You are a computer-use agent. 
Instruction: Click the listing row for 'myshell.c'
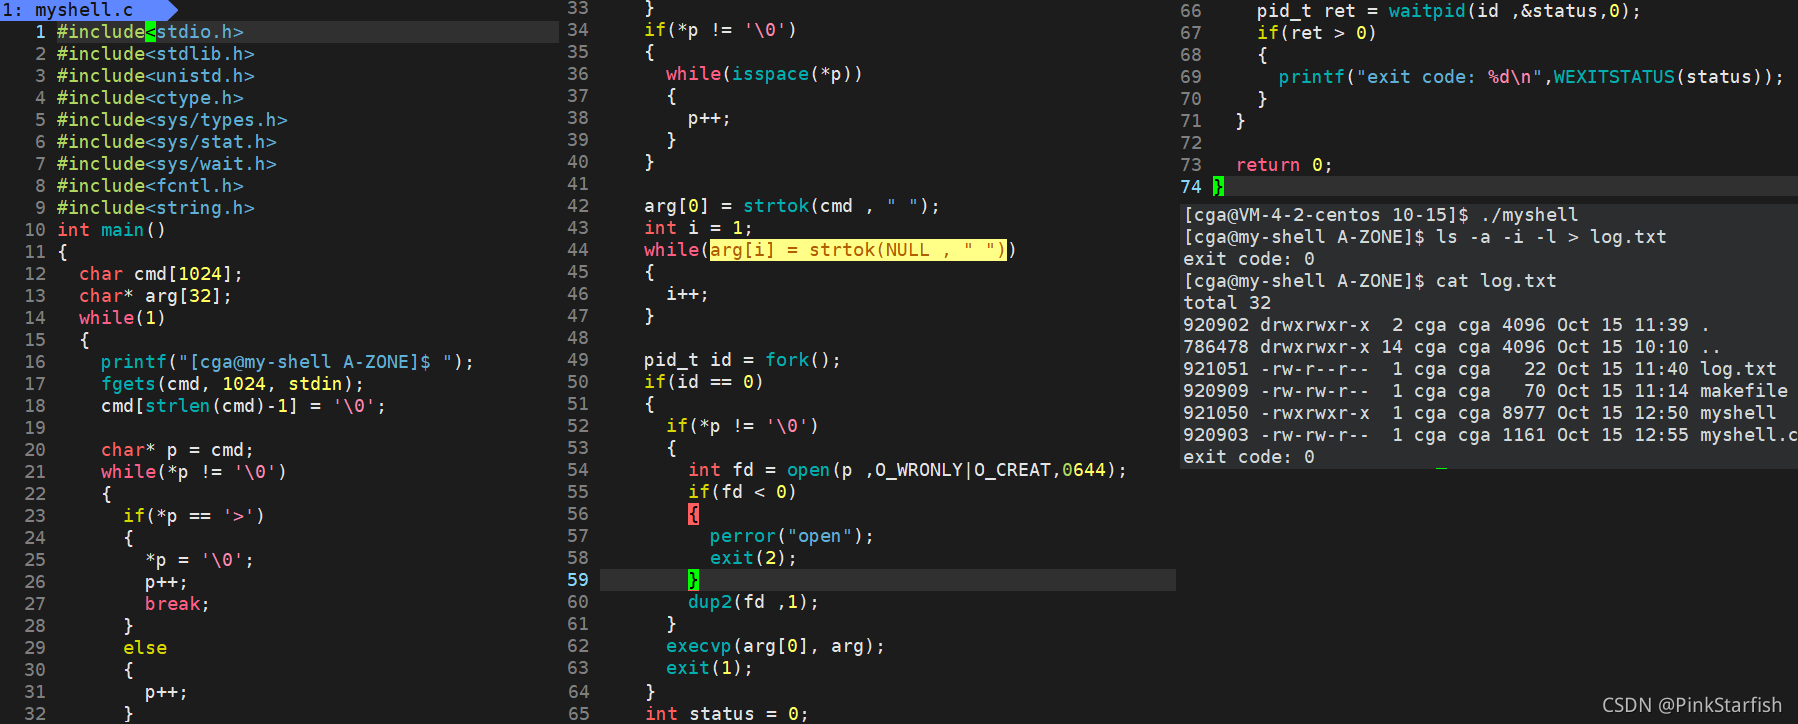coord(1490,435)
